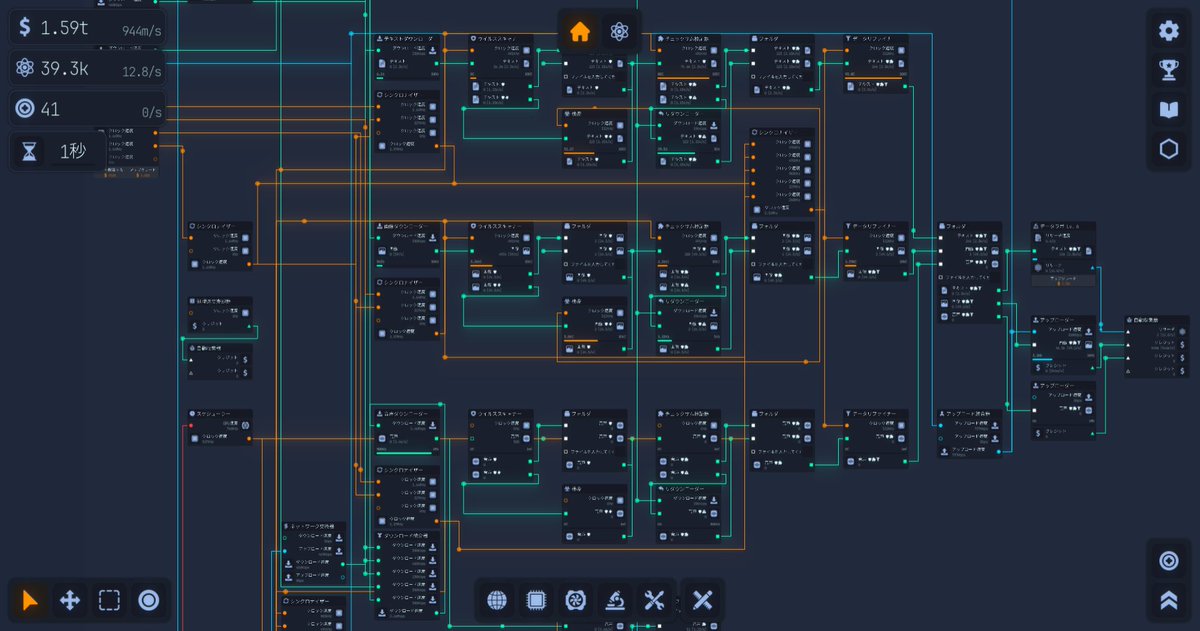
Task: Open the wrench and screwdriver tools
Action: (x=654, y=600)
